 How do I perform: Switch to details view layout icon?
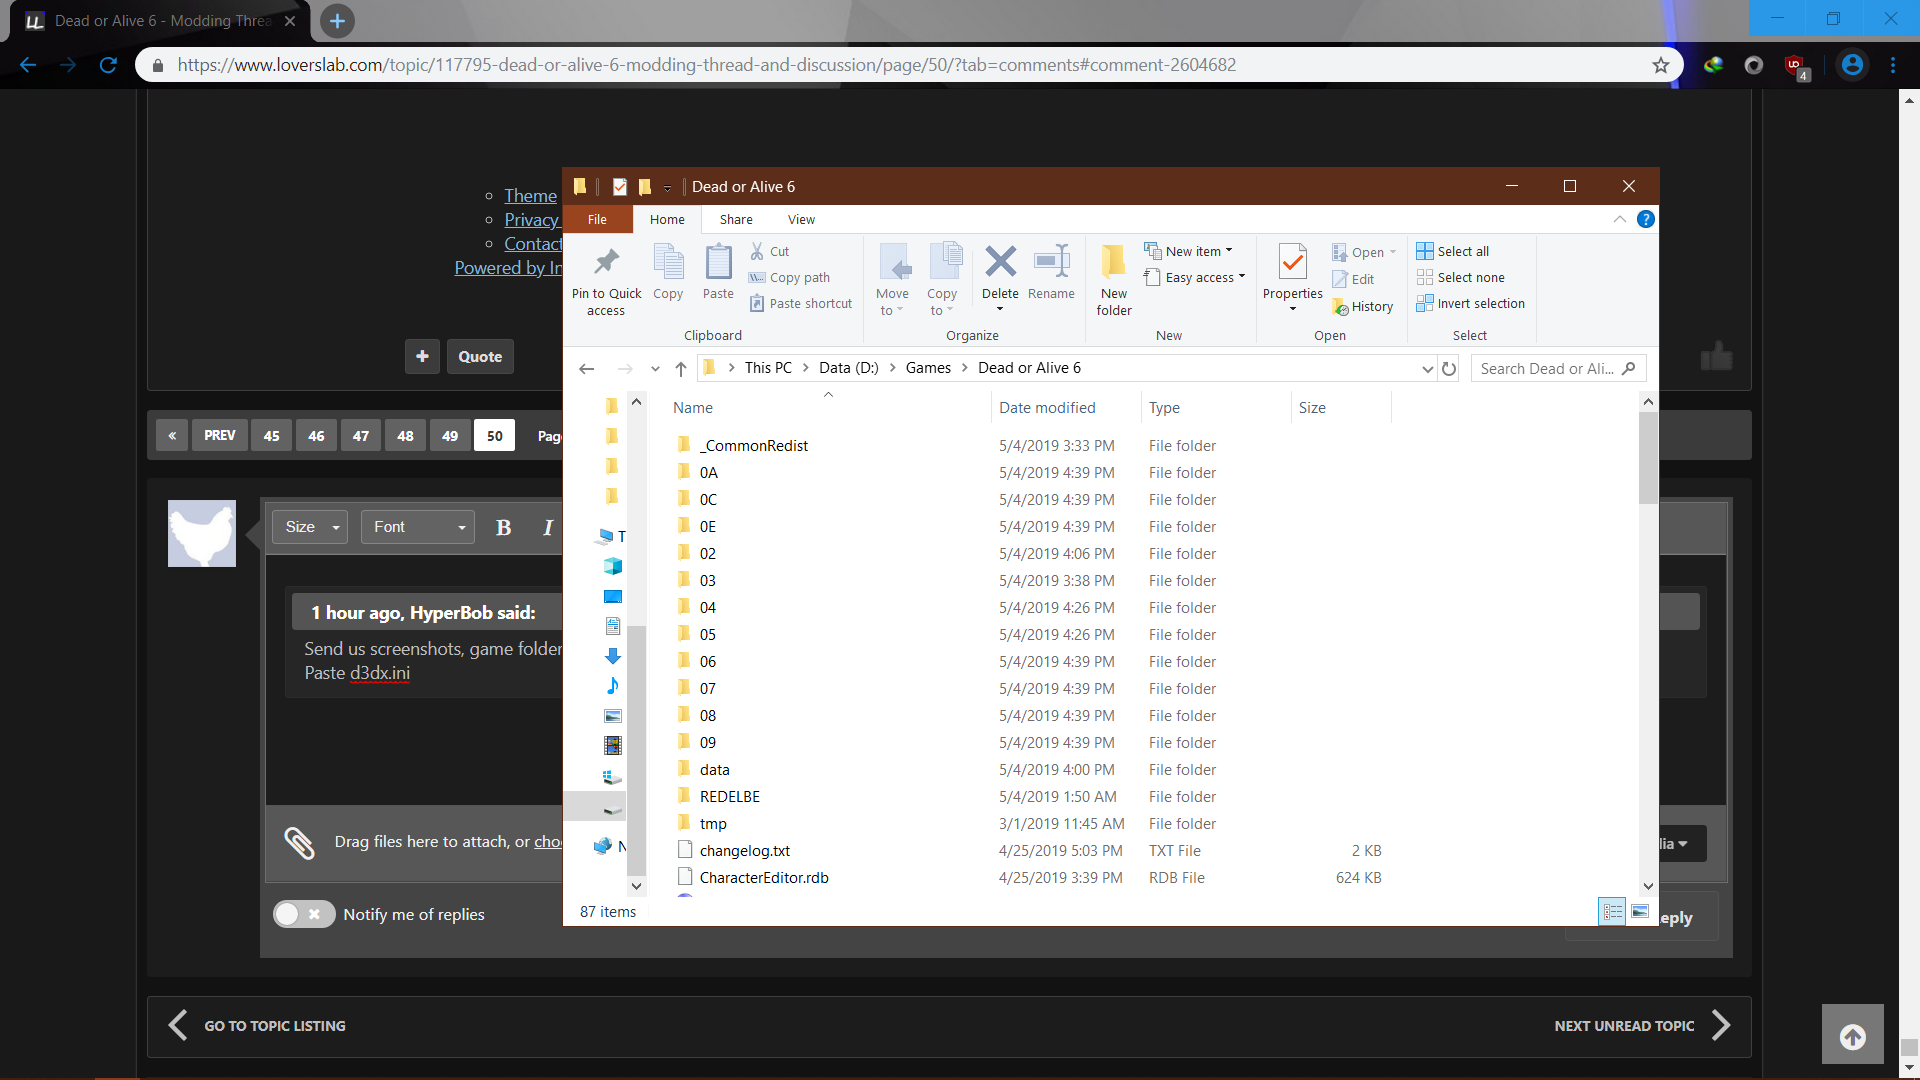(1612, 911)
